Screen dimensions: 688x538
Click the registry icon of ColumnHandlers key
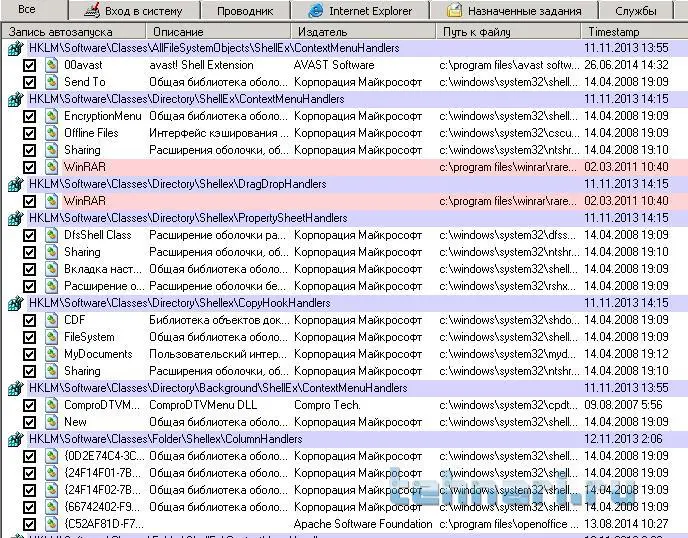pos(15,440)
